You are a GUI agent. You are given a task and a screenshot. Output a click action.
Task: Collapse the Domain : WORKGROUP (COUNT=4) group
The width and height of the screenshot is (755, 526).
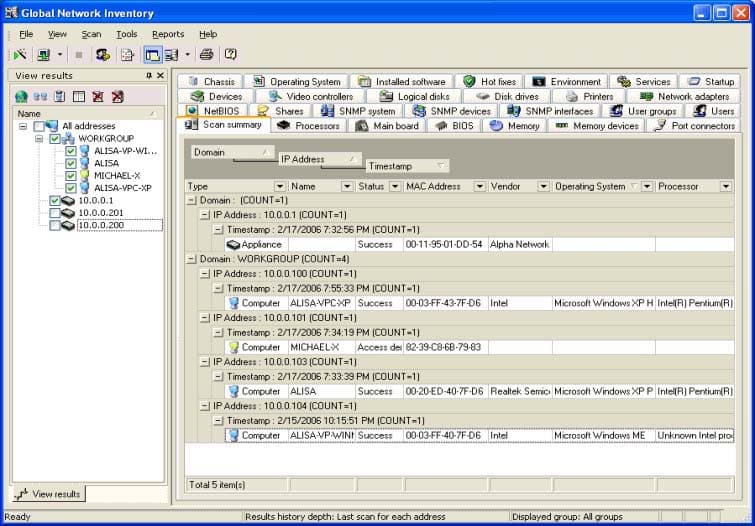(191, 259)
